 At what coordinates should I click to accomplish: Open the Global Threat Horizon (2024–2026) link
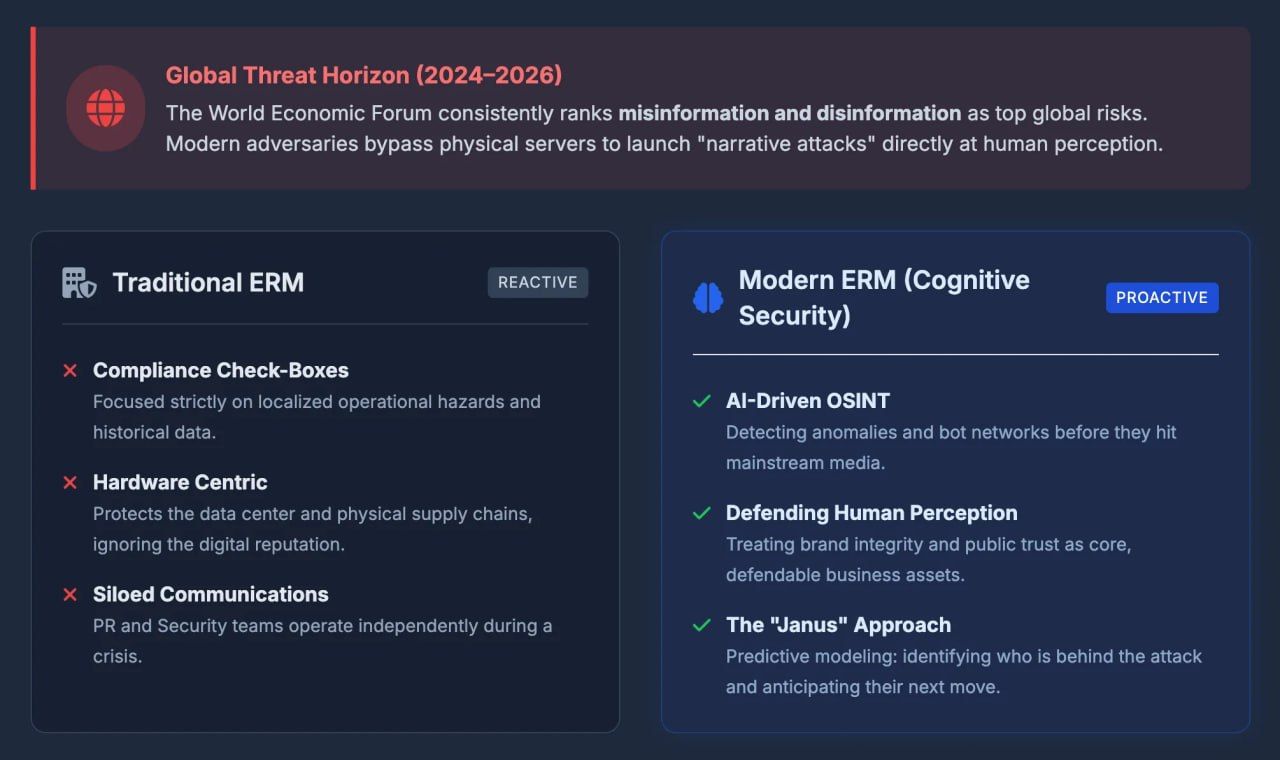(x=364, y=75)
